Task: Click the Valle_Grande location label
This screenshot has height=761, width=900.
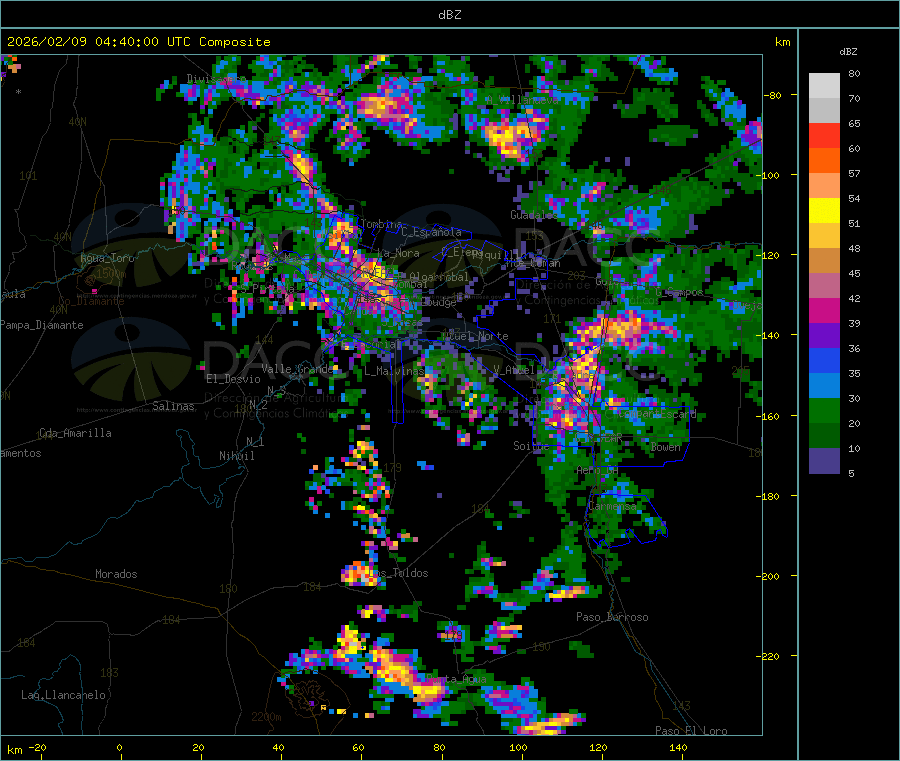Action: [x=297, y=368]
